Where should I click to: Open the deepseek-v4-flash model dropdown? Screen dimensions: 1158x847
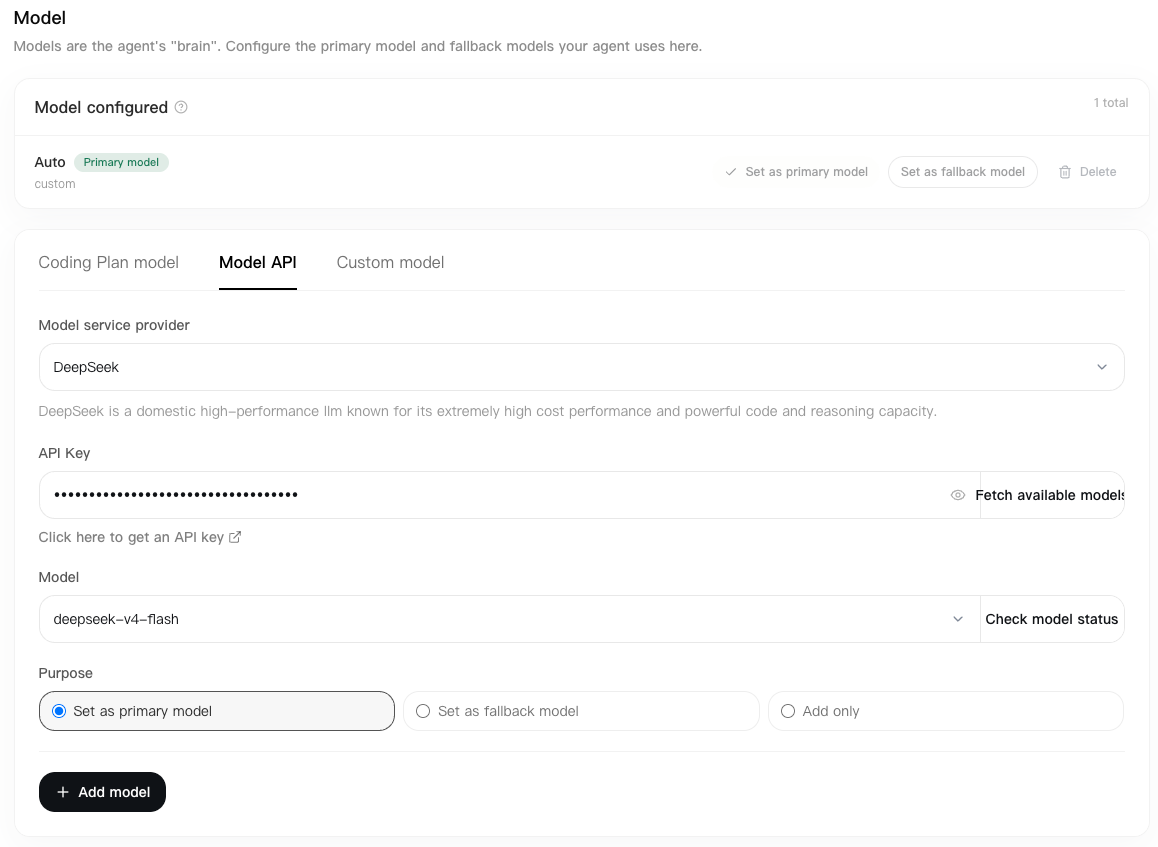[510, 619]
